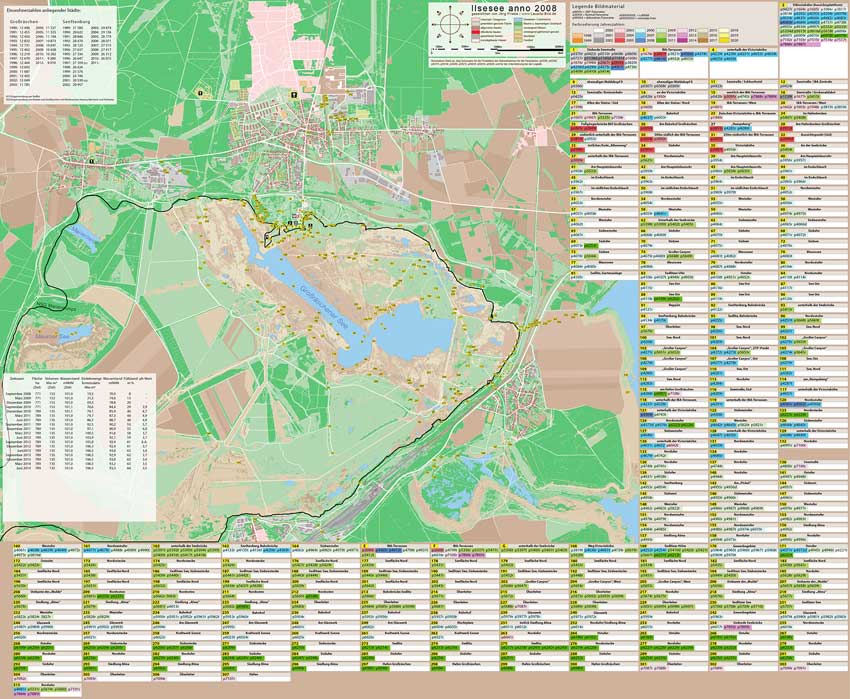
Task: Click the info marker in the western village
Action: click(x=91, y=161)
